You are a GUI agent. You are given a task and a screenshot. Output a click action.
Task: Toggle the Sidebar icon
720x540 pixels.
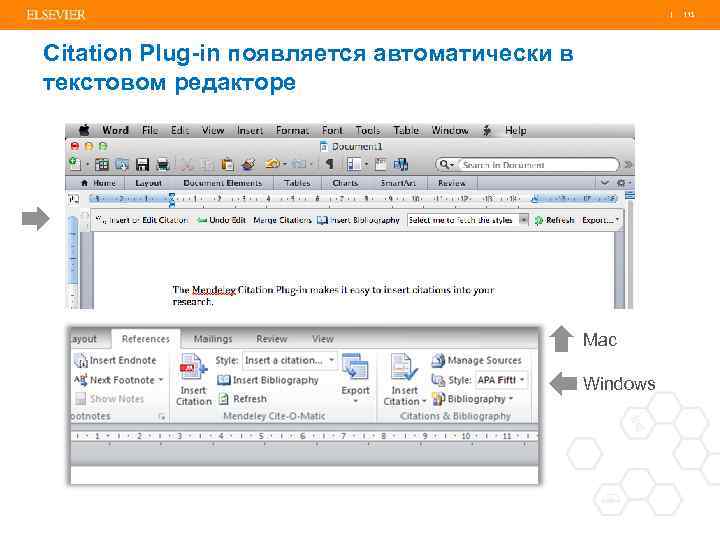tap(354, 164)
